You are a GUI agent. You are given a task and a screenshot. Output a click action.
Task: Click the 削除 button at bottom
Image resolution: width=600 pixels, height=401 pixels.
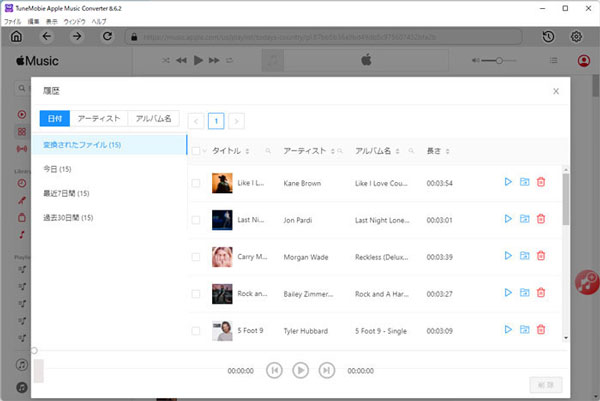coord(546,385)
